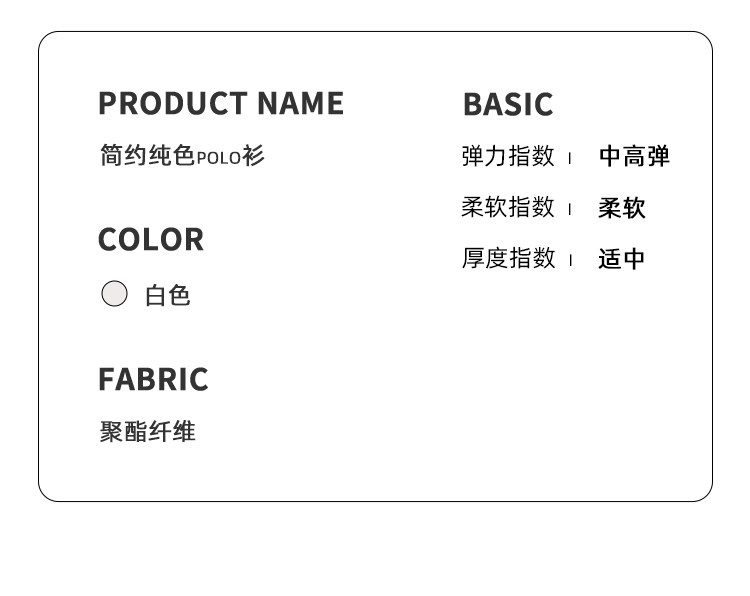Select the bold 柔软 value on the right
Viewport: 750px width, 596px height.
click(x=622, y=208)
